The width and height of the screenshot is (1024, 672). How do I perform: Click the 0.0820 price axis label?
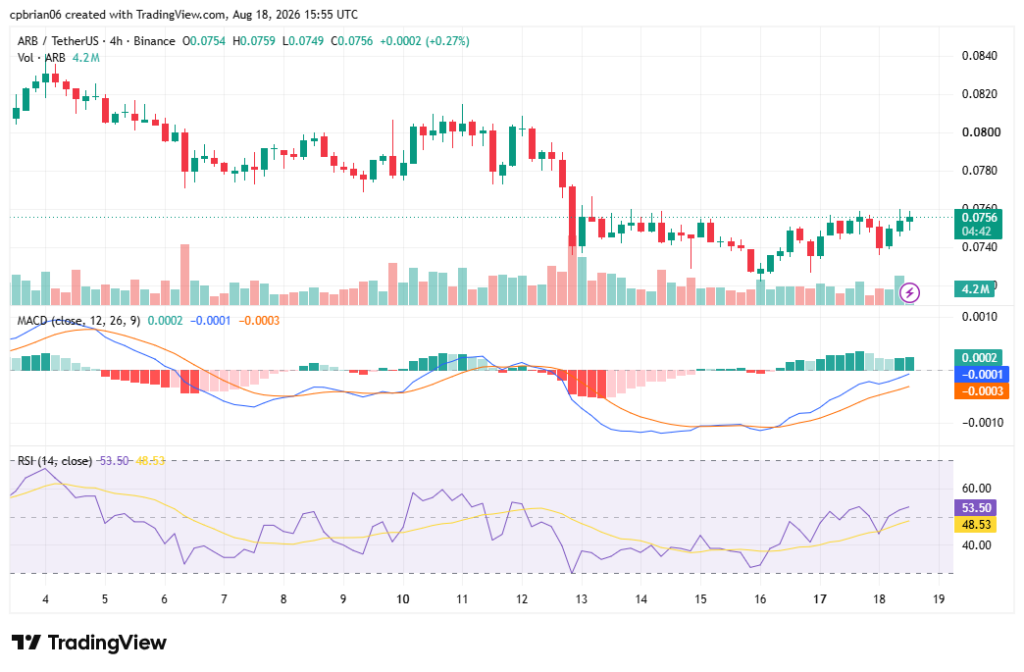(x=980, y=94)
